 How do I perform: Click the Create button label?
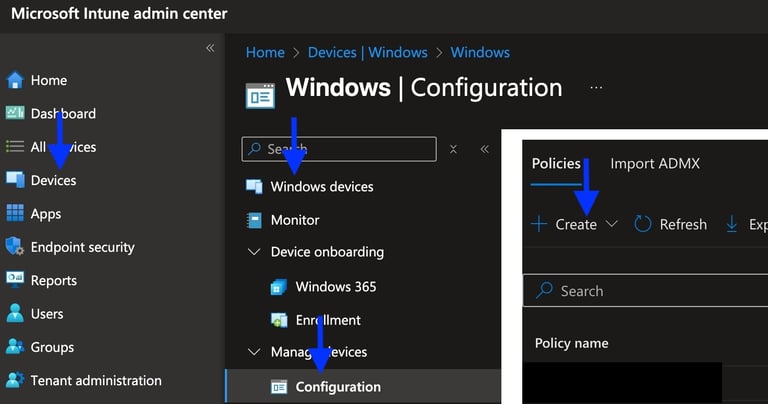click(x=576, y=224)
